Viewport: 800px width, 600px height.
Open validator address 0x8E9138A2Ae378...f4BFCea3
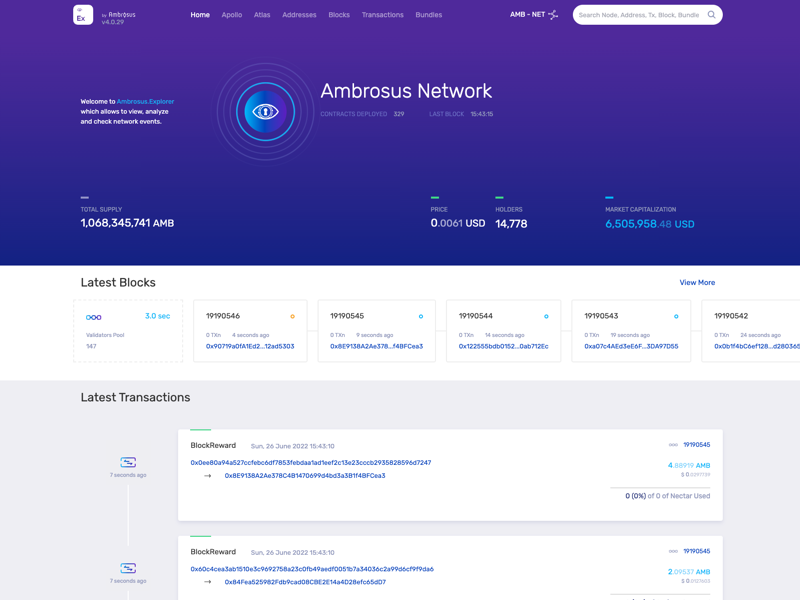point(377,346)
